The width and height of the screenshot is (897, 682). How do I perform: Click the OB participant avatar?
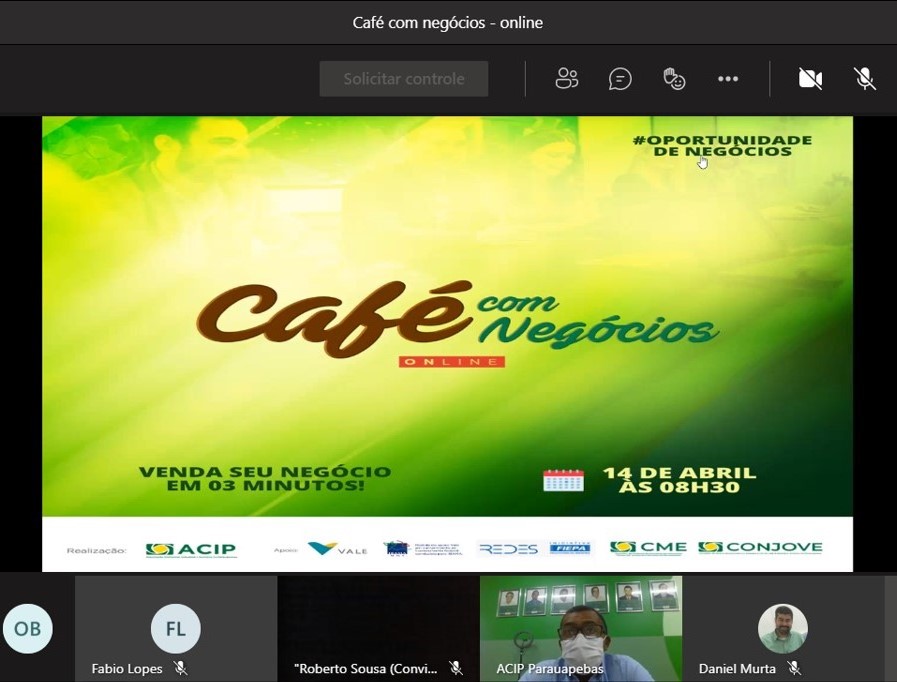(x=28, y=629)
